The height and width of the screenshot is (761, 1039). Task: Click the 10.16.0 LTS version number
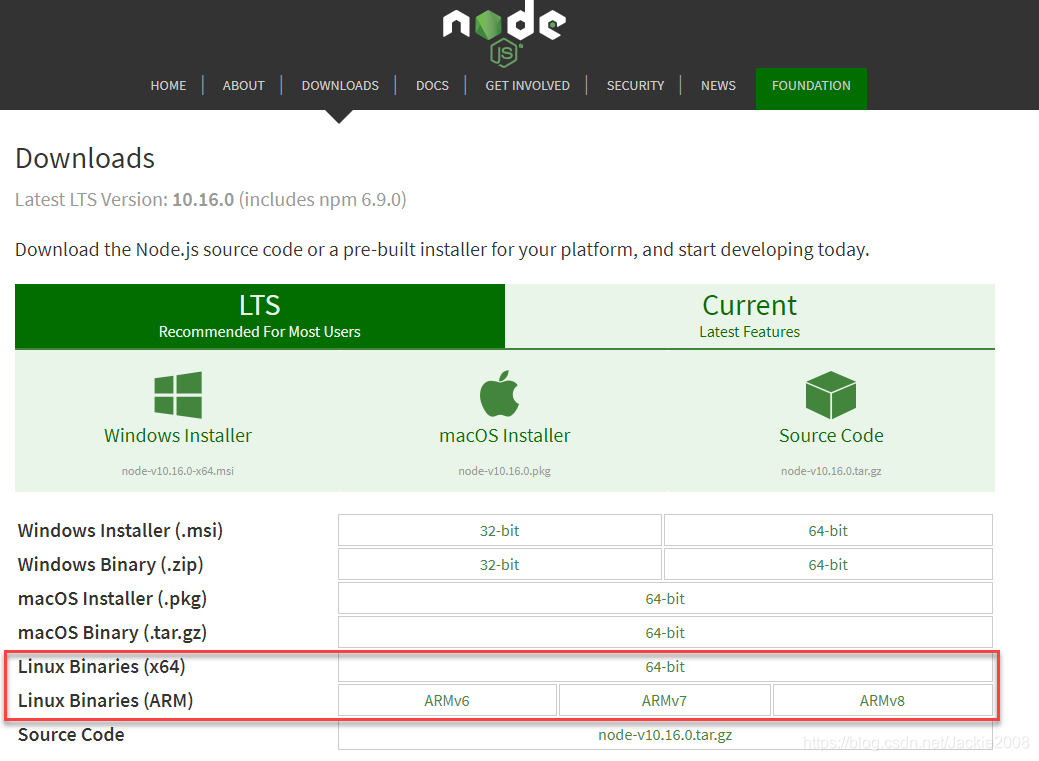pyautogui.click(x=203, y=200)
